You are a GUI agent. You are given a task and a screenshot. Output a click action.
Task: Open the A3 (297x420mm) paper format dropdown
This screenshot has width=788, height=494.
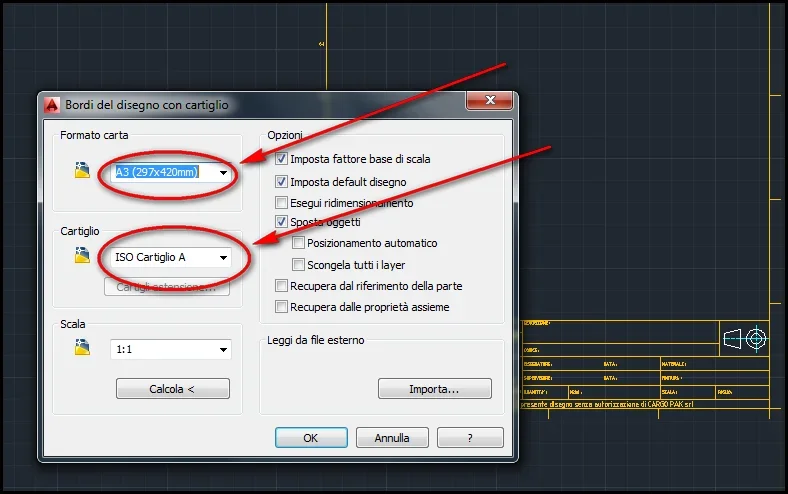[223, 172]
